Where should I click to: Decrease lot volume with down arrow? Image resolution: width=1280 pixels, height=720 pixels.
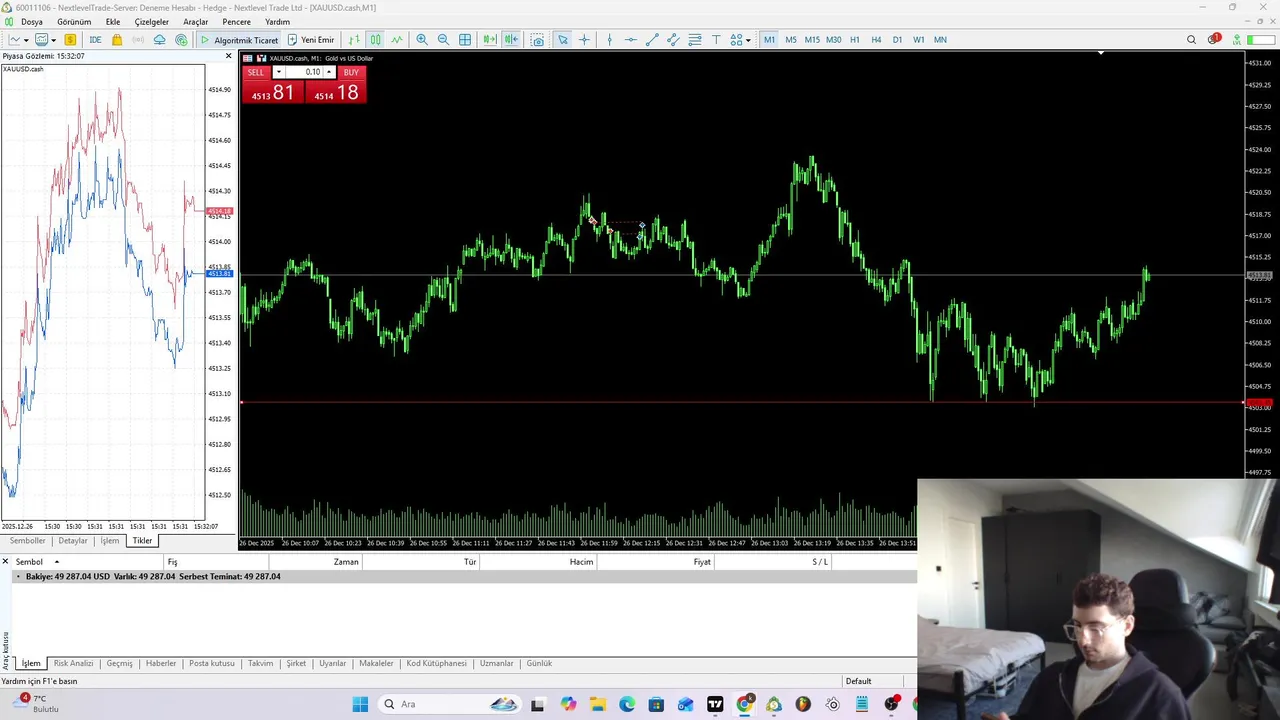[278, 72]
